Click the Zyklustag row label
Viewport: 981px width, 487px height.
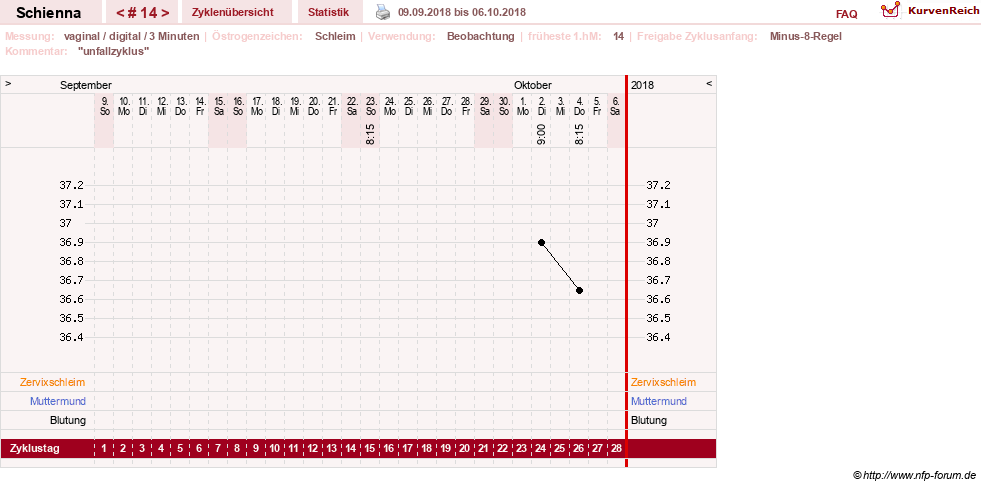coord(34,448)
